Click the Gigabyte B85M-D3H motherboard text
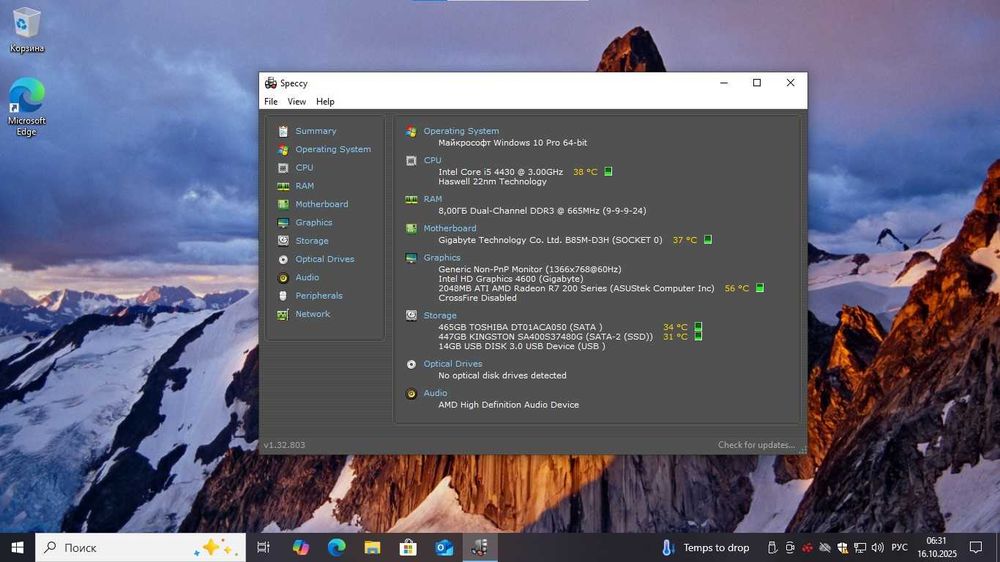The width and height of the screenshot is (1000, 562). 550,240
